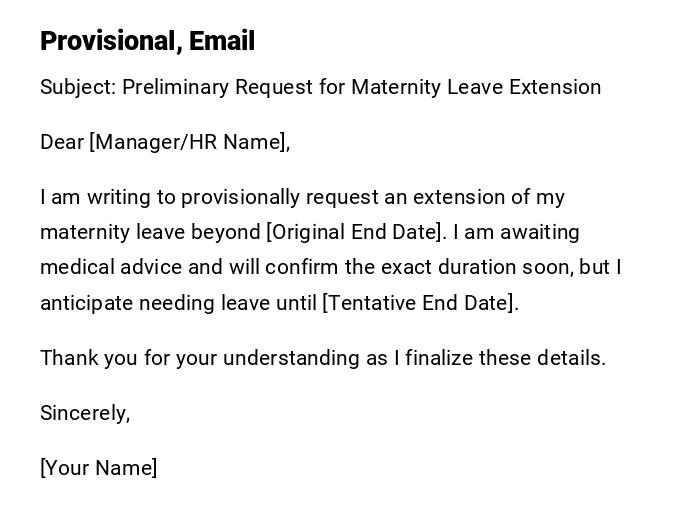This screenshot has height=530, width=700.
Task: Click the [Your Name] placeholder
Action: (98, 468)
